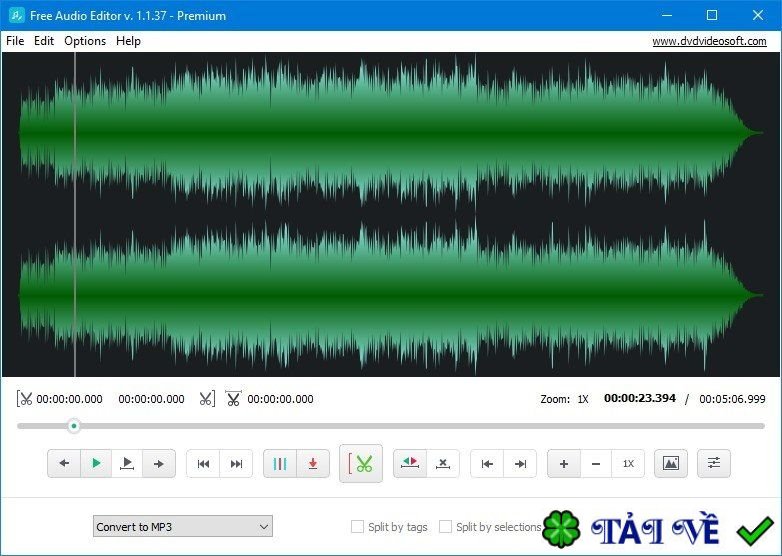Click the invert selection red-green arrows icon
The image size is (782, 556).
[410, 463]
